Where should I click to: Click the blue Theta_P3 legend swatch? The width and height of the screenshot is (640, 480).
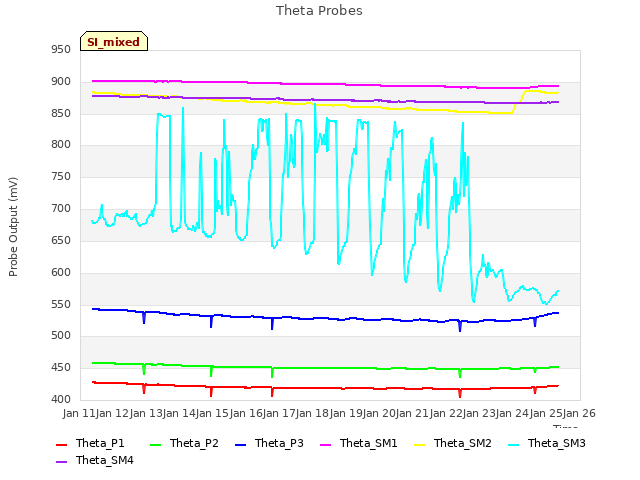pyautogui.click(x=240, y=444)
